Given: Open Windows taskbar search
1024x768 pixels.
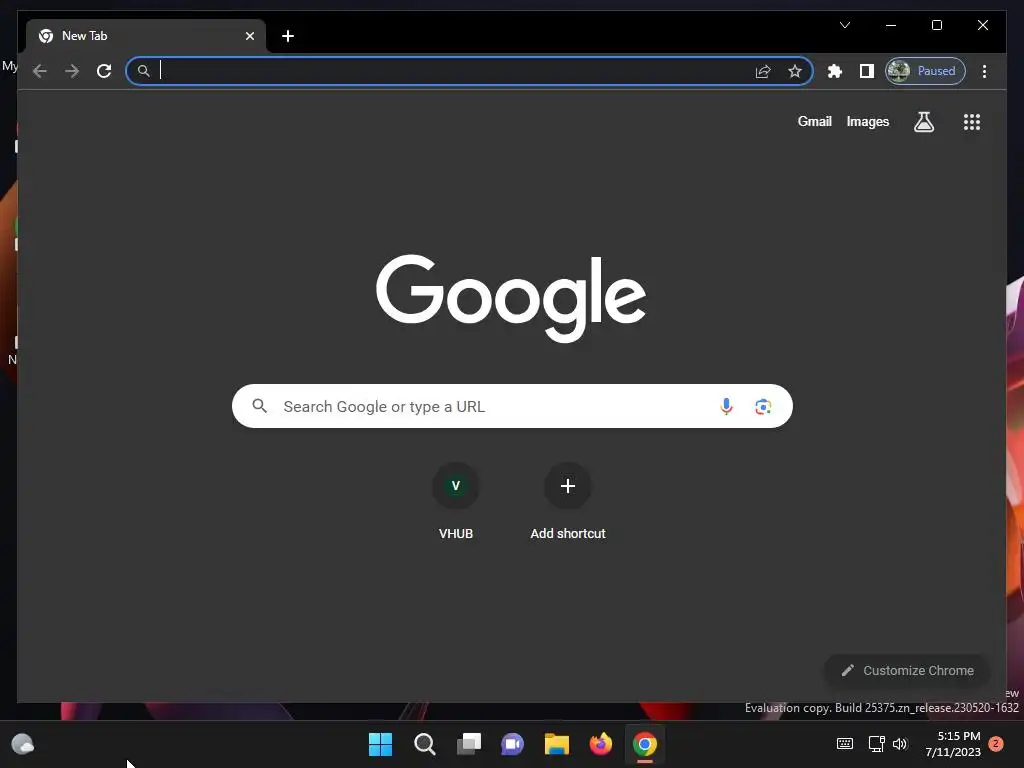Looking at the screenshot, I should click(x=424, y=744).
